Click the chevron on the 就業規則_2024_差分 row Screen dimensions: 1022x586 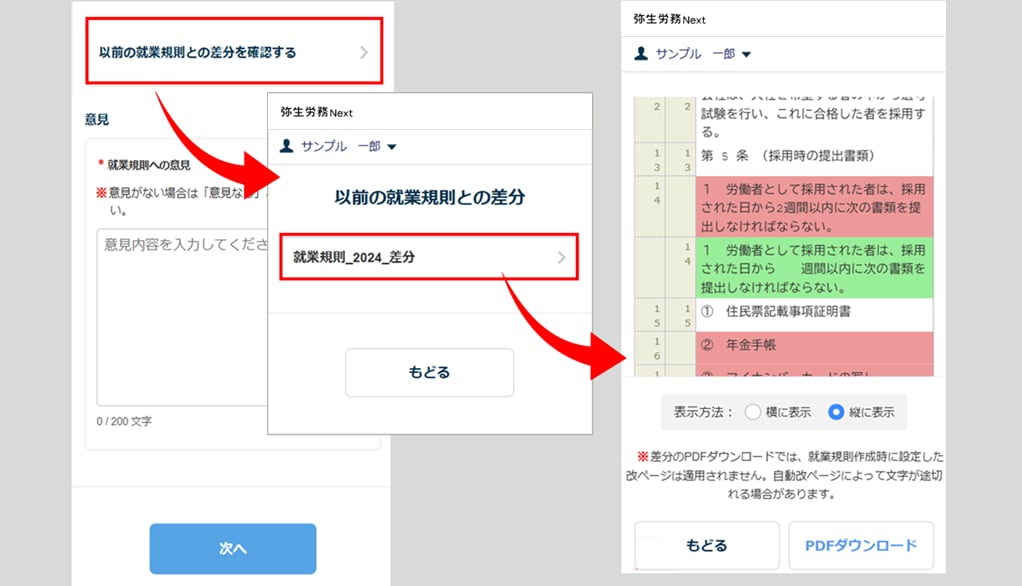coord(561,257)
